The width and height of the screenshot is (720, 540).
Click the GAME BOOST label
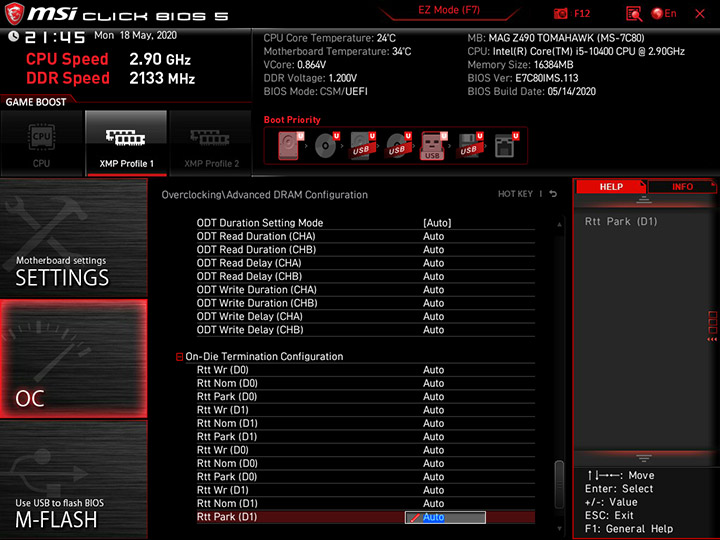point(36,102)
